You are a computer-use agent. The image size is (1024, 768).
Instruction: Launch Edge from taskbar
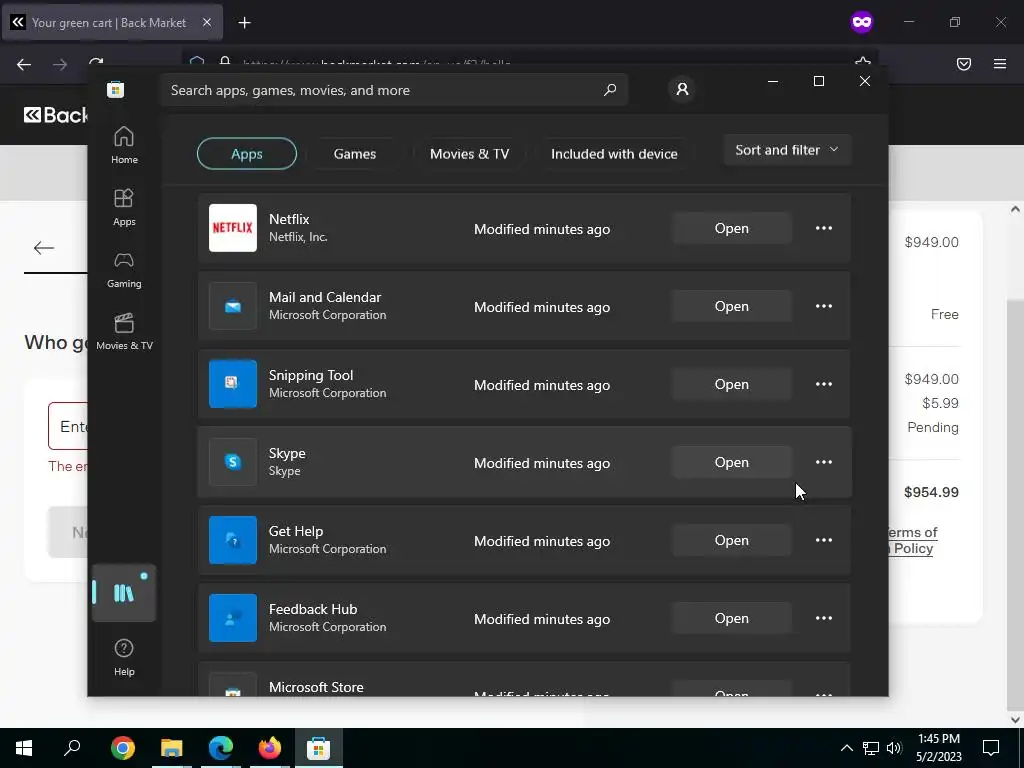click(221, 748)
